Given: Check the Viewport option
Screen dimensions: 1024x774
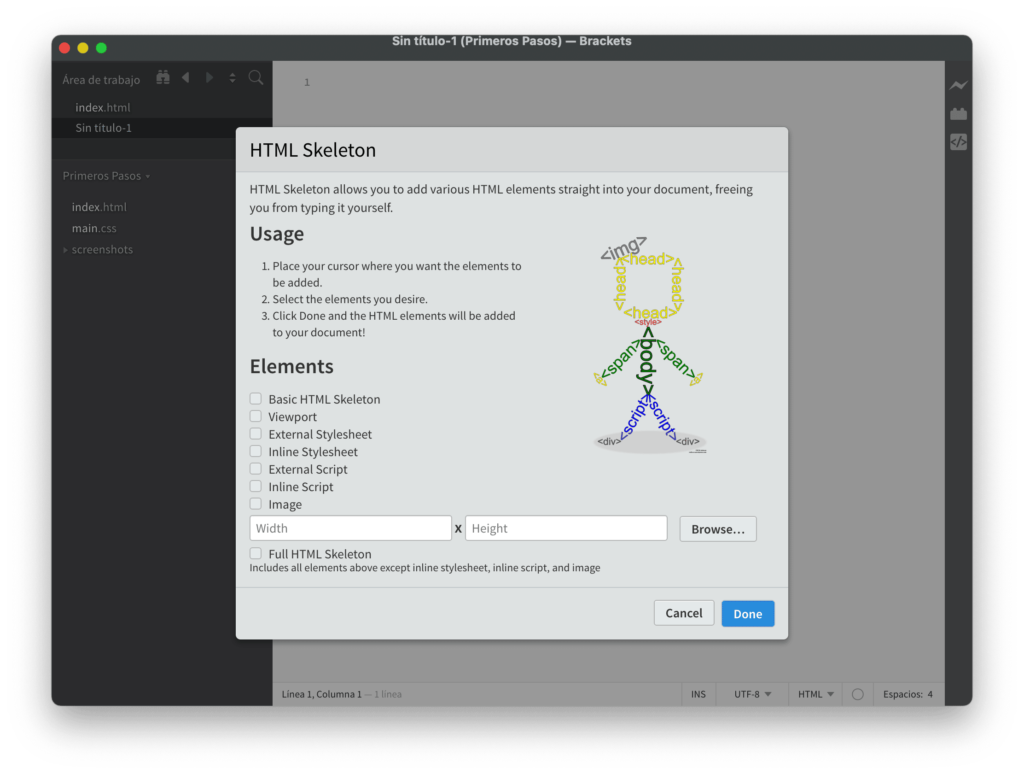Looking at the screenshot, I should click(255, 416).
